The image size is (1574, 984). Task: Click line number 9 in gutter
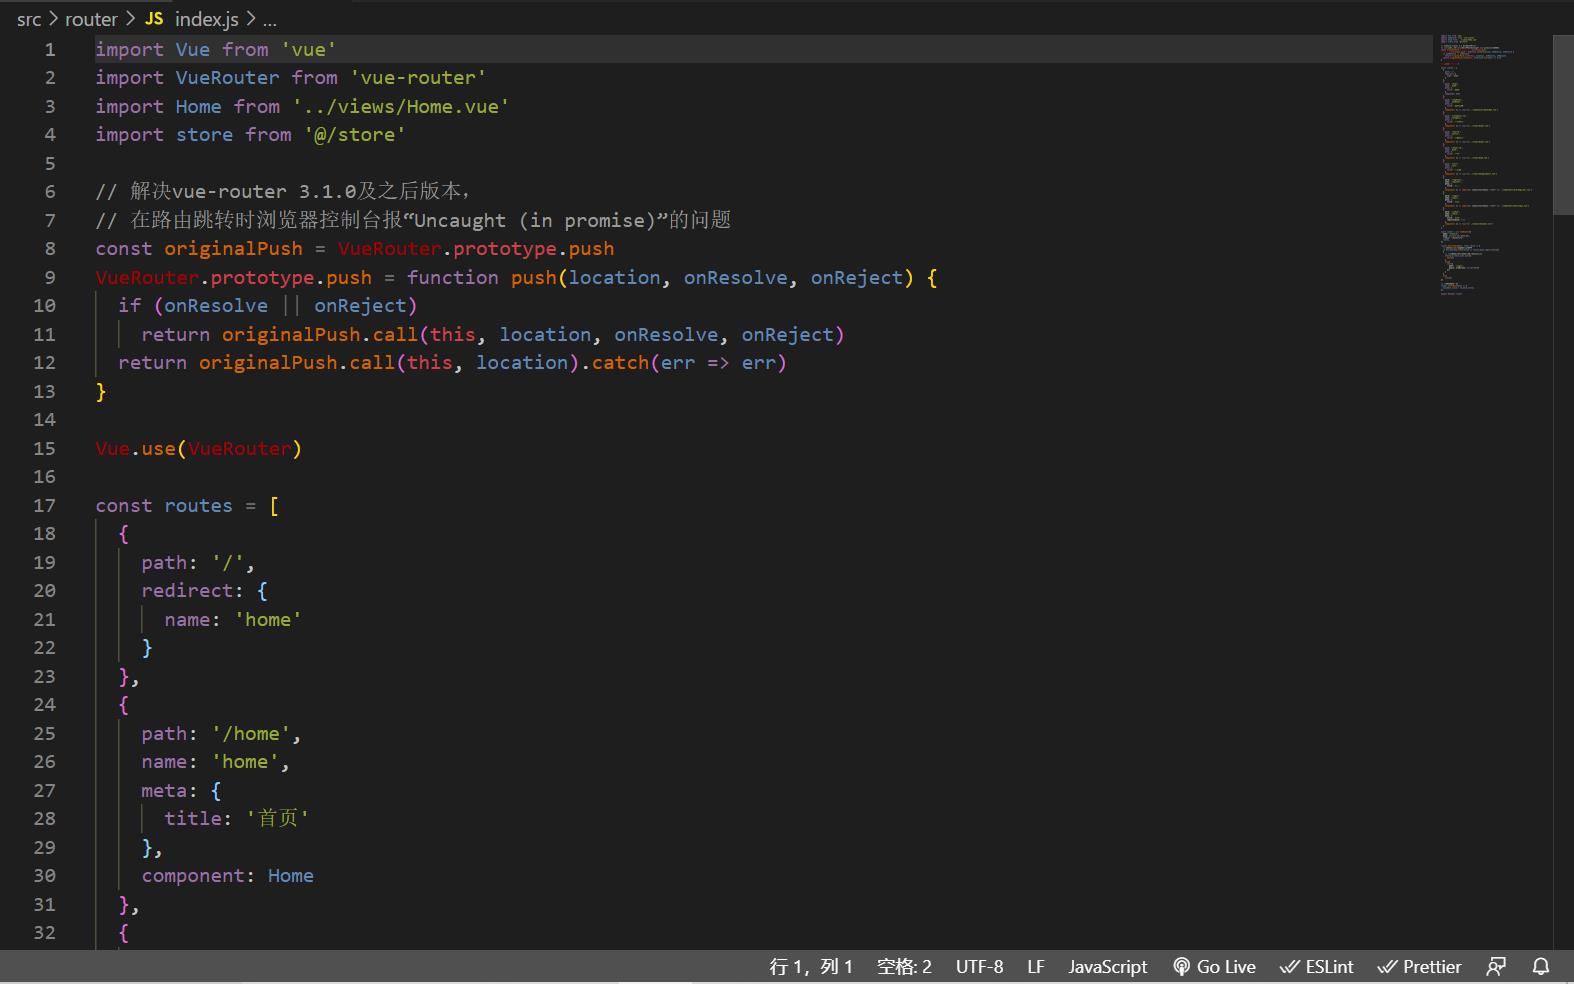click(50, 277)
